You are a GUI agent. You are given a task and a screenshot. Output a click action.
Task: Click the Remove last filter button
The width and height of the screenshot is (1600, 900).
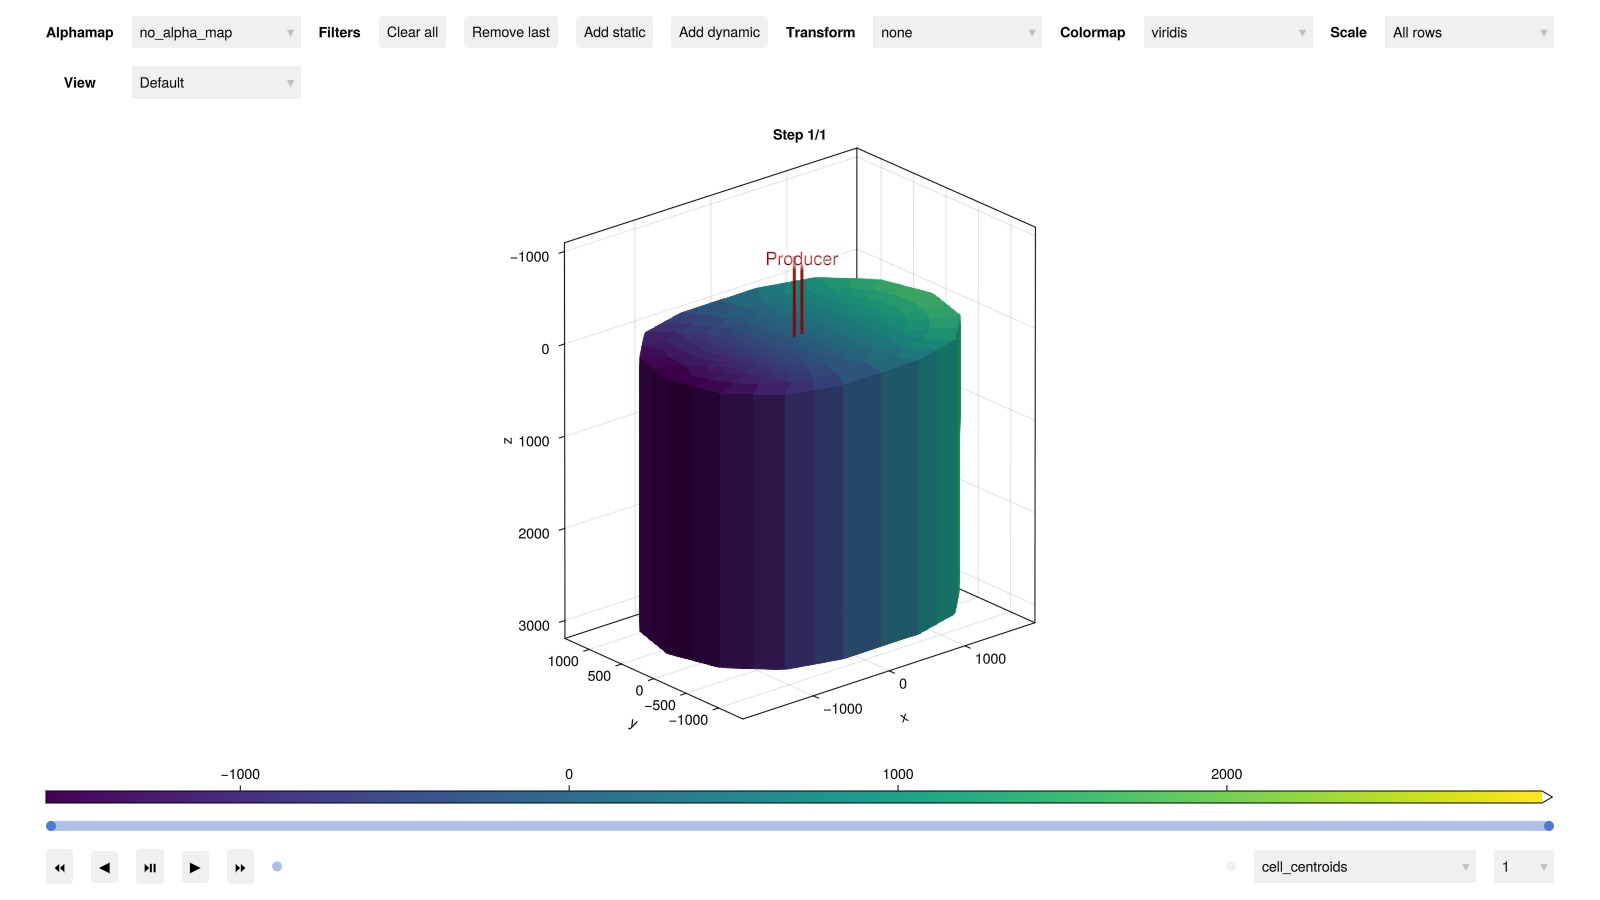[x=510, y=33]
